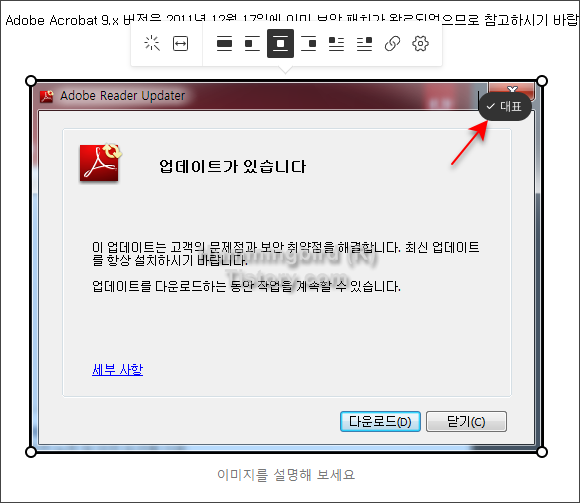
Task: Click the fit-to-width arrows icon
Action: tap(181, 44)
